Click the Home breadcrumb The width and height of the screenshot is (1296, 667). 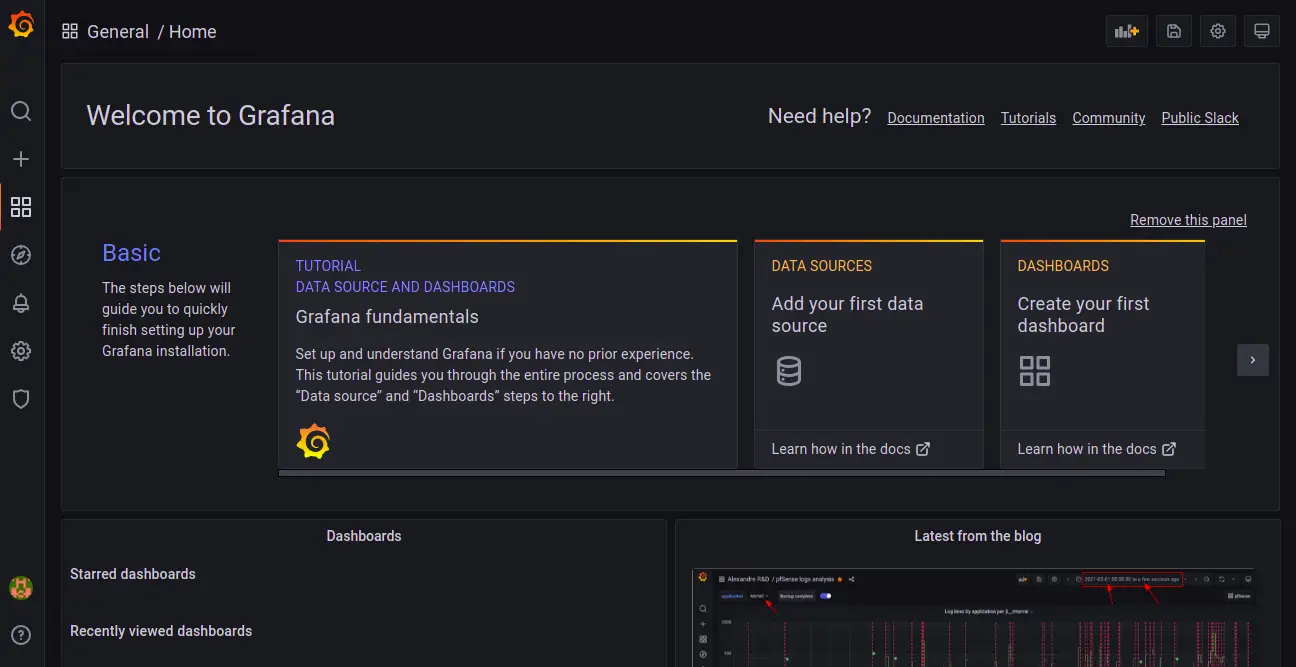[193, 32]
